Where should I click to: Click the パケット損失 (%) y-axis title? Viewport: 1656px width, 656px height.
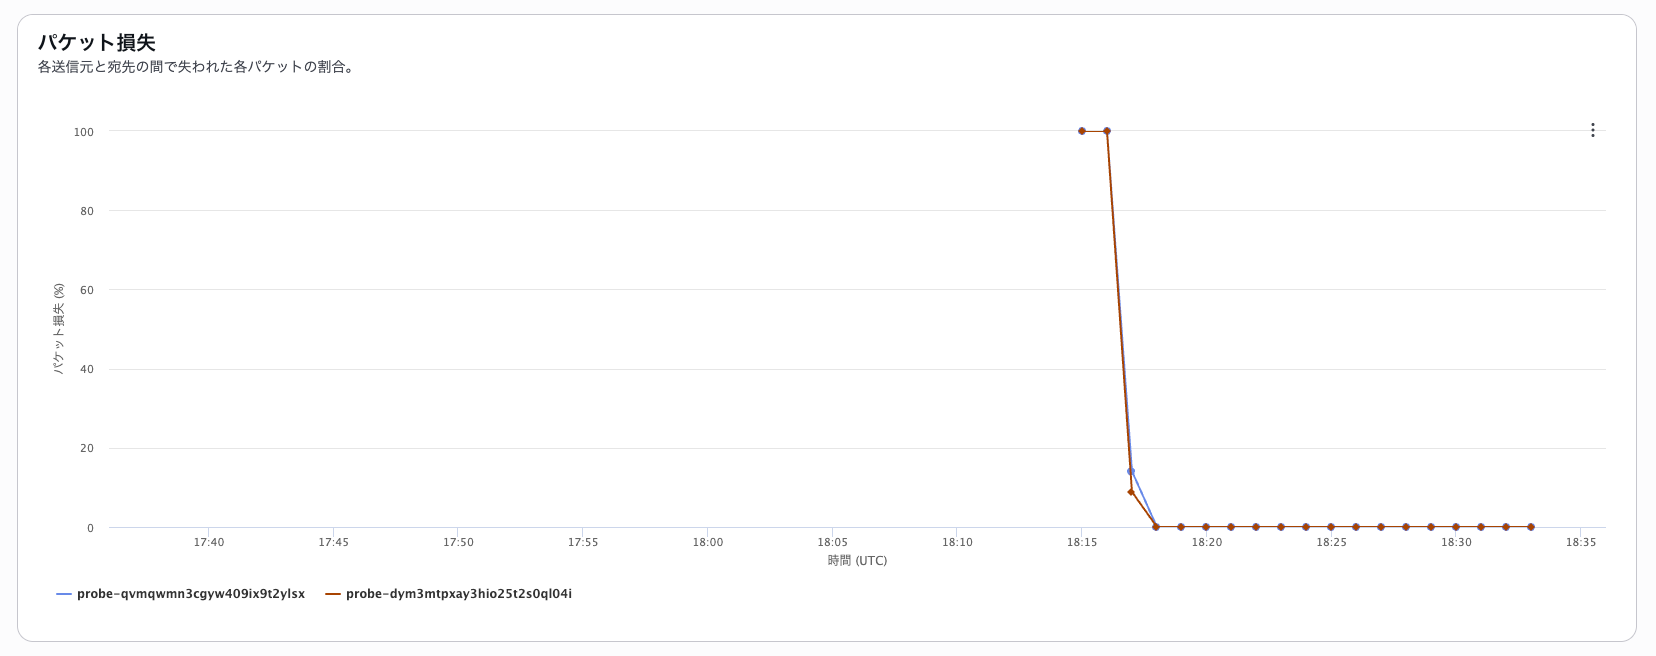coord(59,329)
